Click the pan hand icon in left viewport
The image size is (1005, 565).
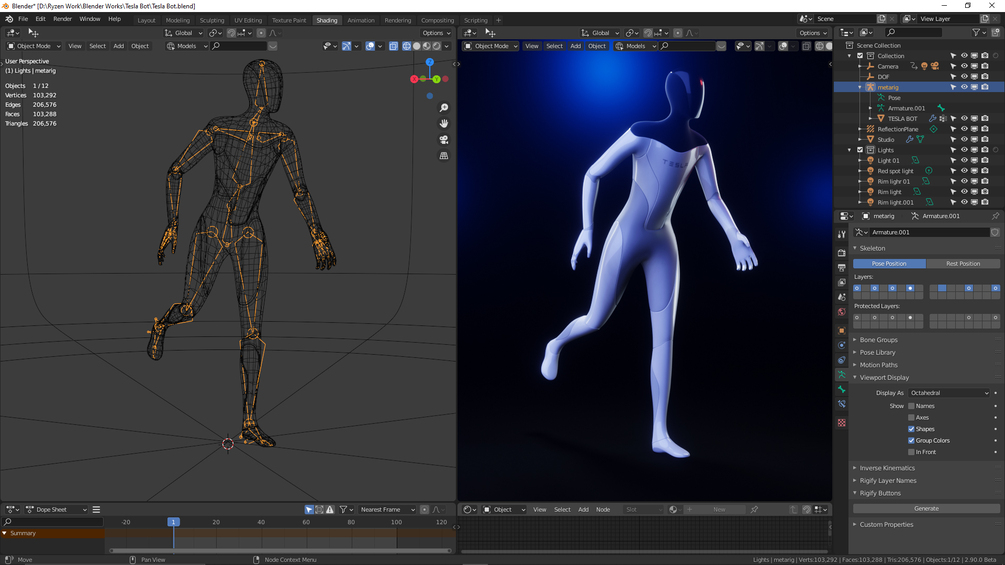[x=443, y=124]
